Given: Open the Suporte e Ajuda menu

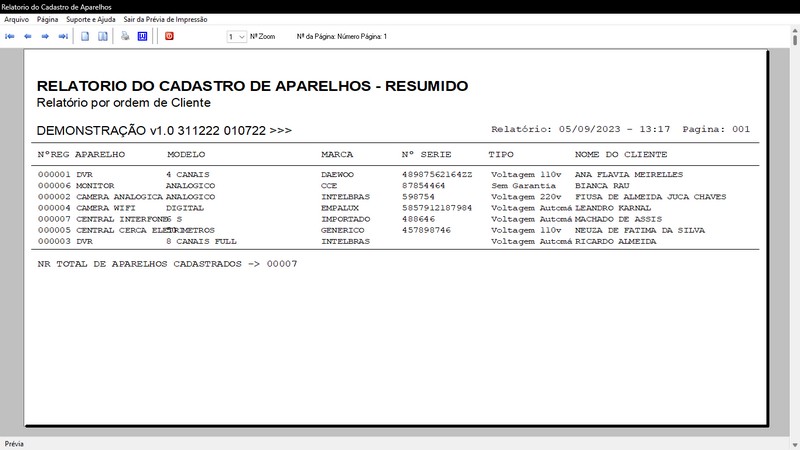Looking at the screenshot, I should (91, 19).
